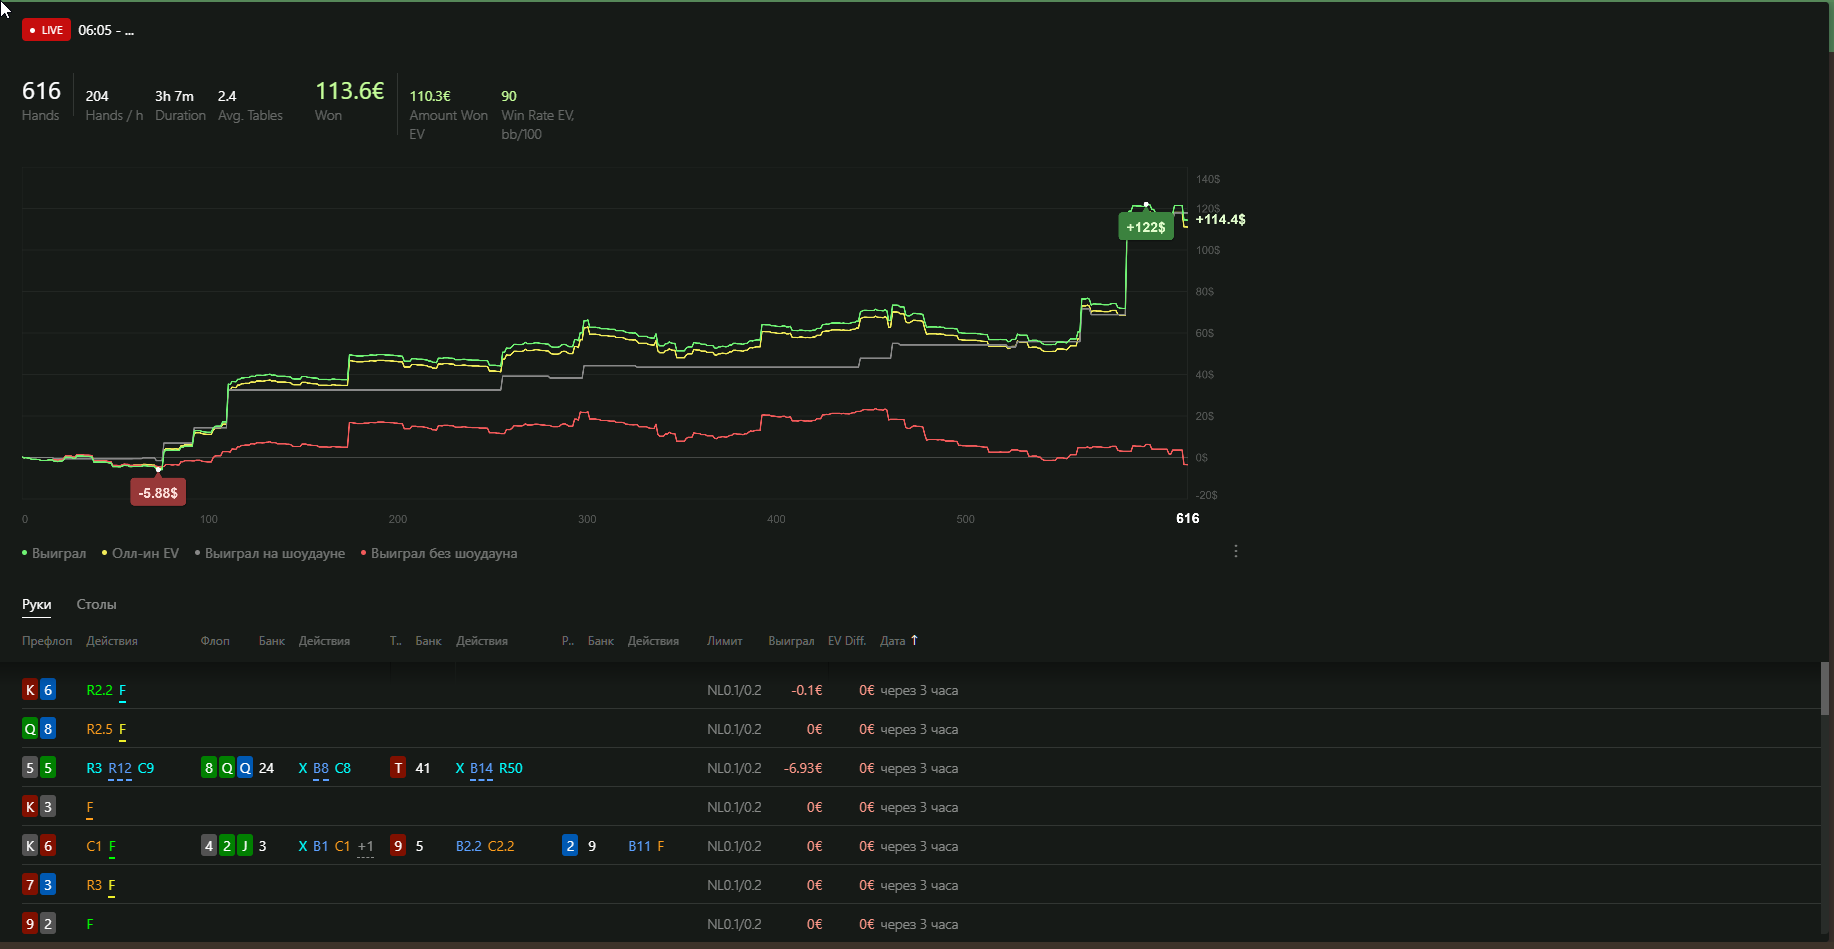Click the Префлоп column header
The image size is (1834, 949).
tap(47, 641)
